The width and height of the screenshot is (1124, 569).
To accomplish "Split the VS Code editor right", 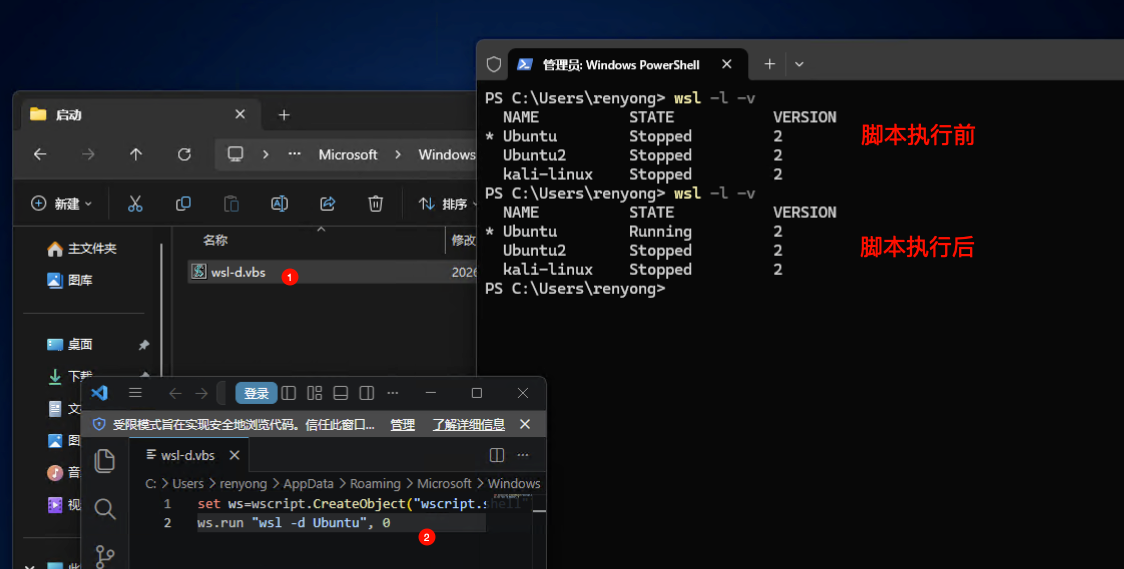I will coord(497,455).
